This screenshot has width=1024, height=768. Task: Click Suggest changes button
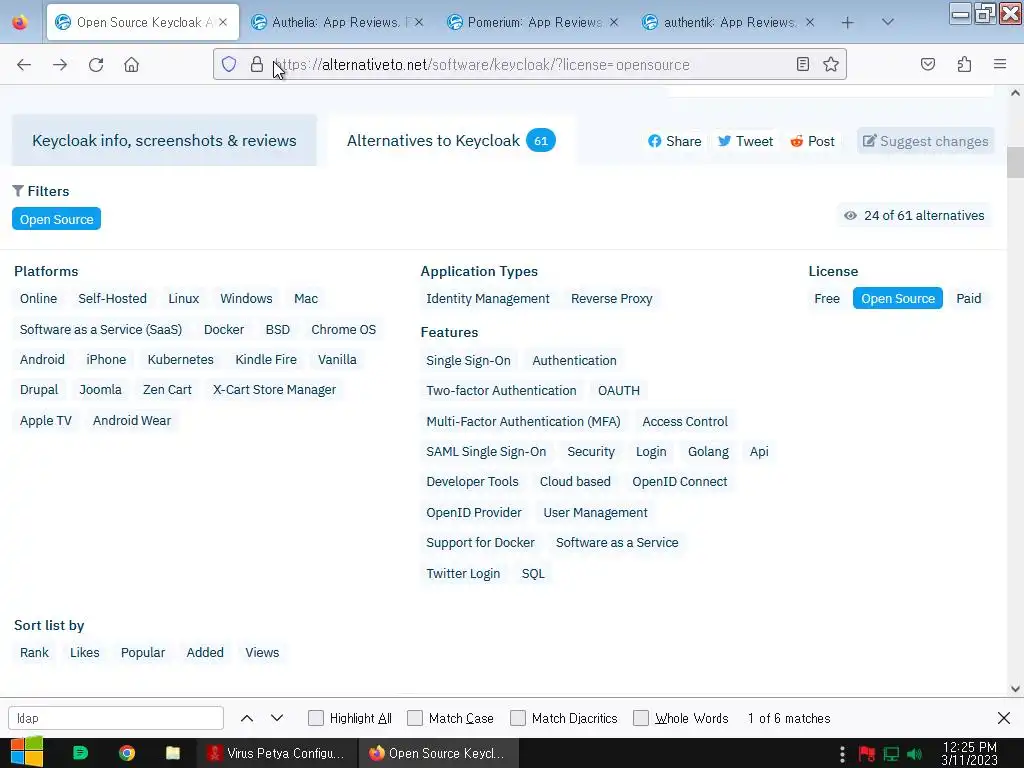pyautogui.click(x=925, y=141)
